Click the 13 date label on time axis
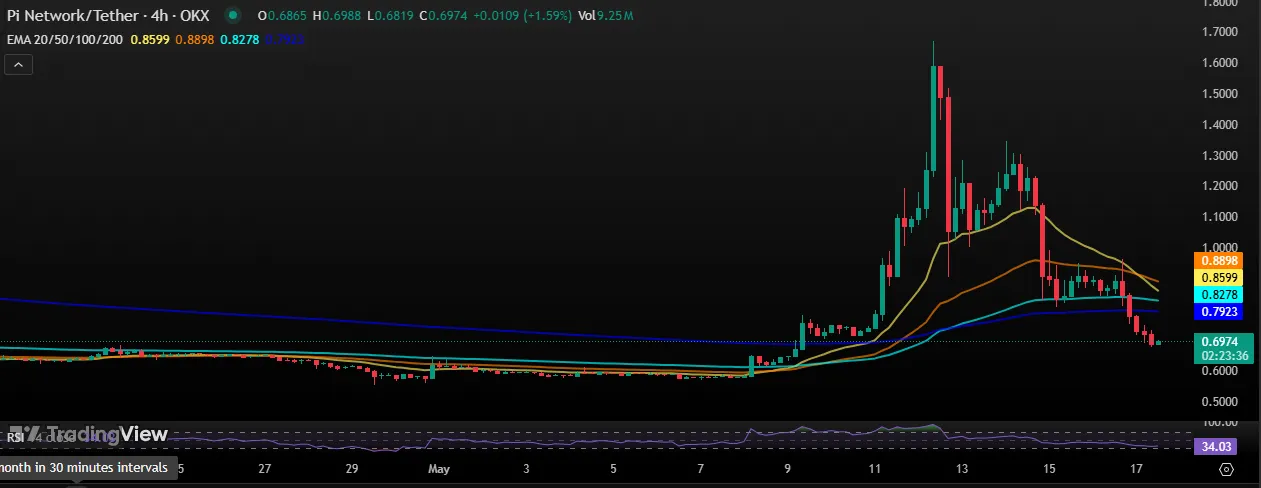1261x488 pixels. click(962, 468)
